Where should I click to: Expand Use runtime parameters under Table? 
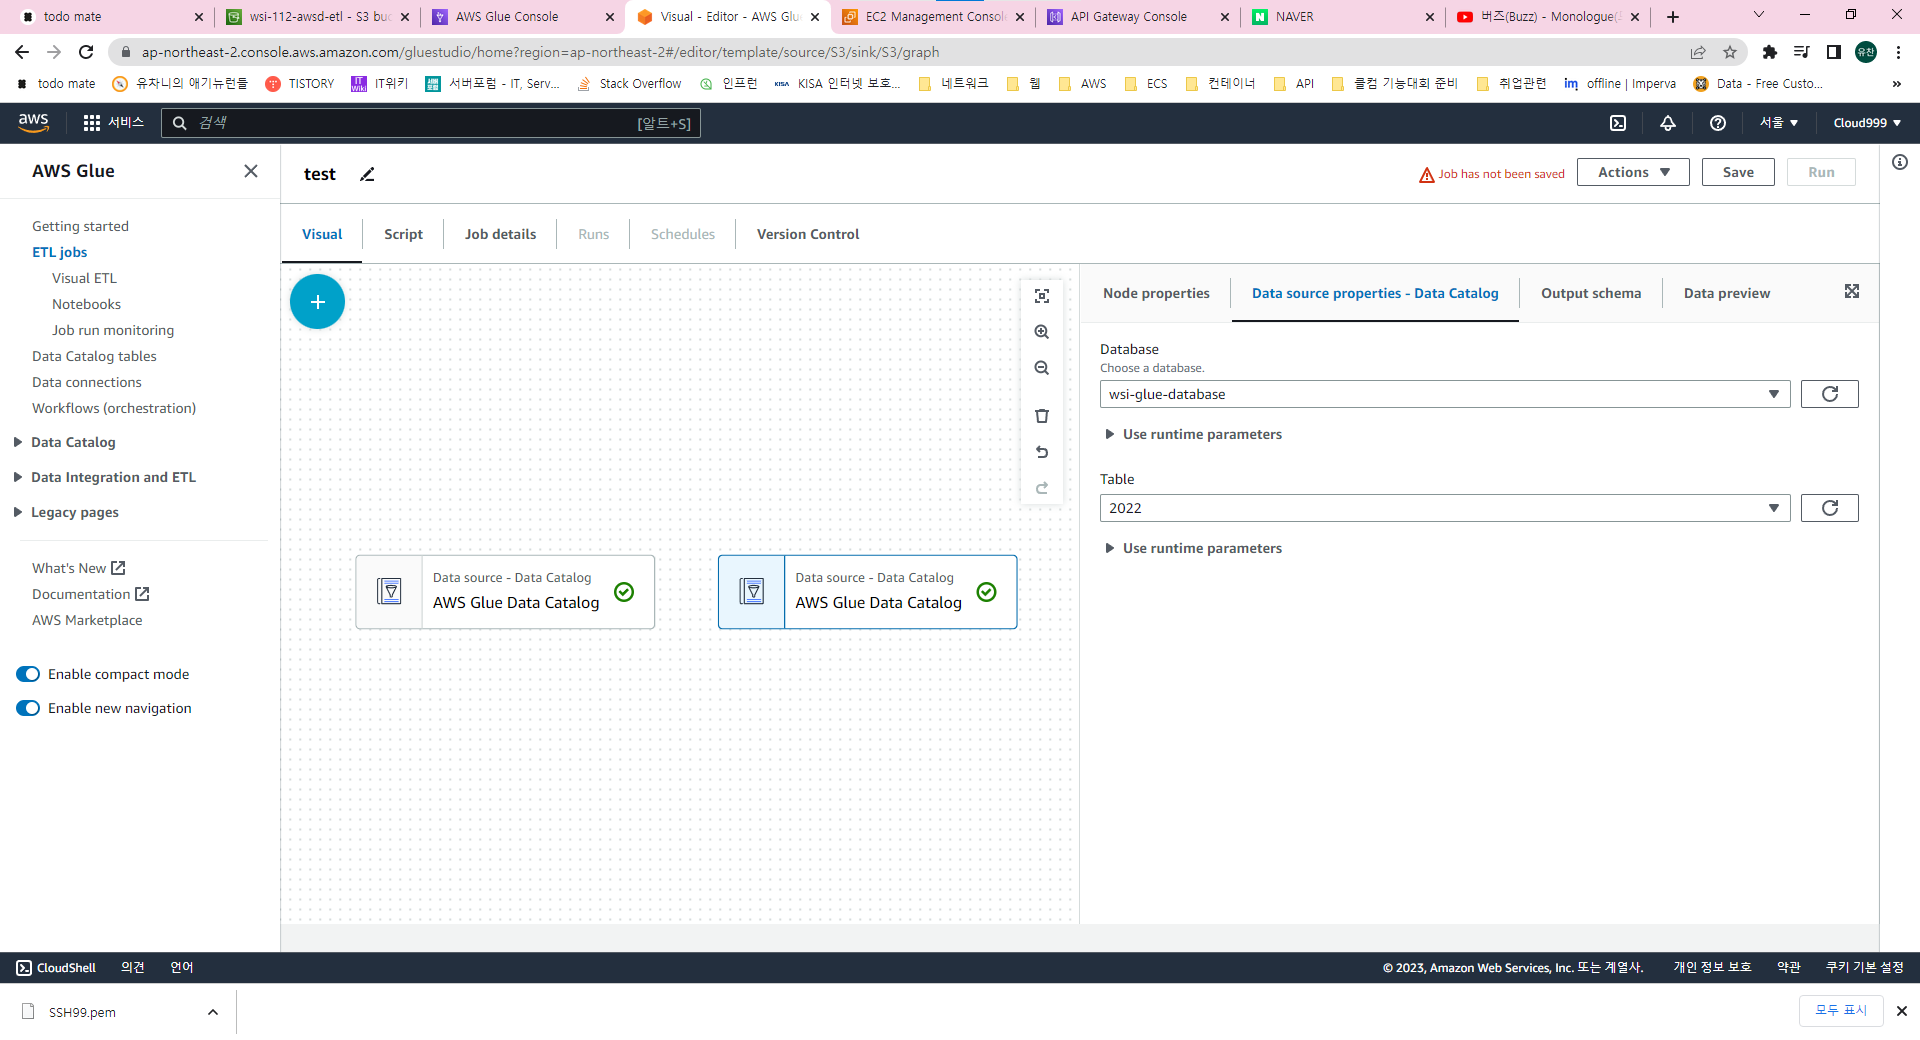(x=1193, y=548)
